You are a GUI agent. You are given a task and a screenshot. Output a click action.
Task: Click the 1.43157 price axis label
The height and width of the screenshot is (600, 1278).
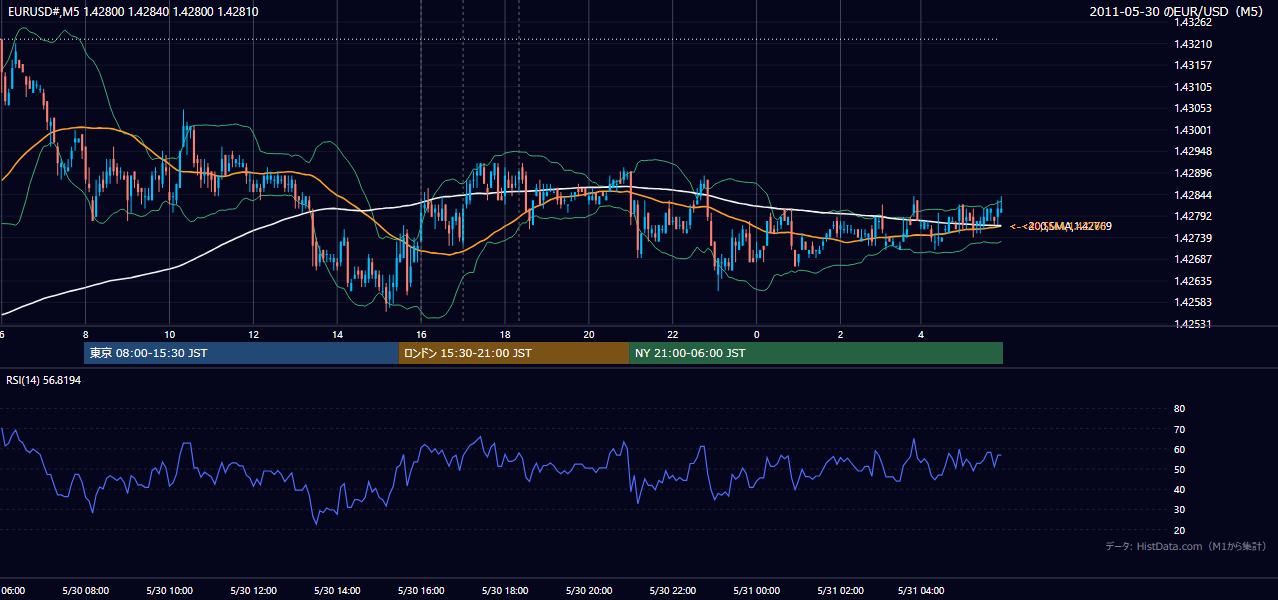click(x=1194, y=65)
